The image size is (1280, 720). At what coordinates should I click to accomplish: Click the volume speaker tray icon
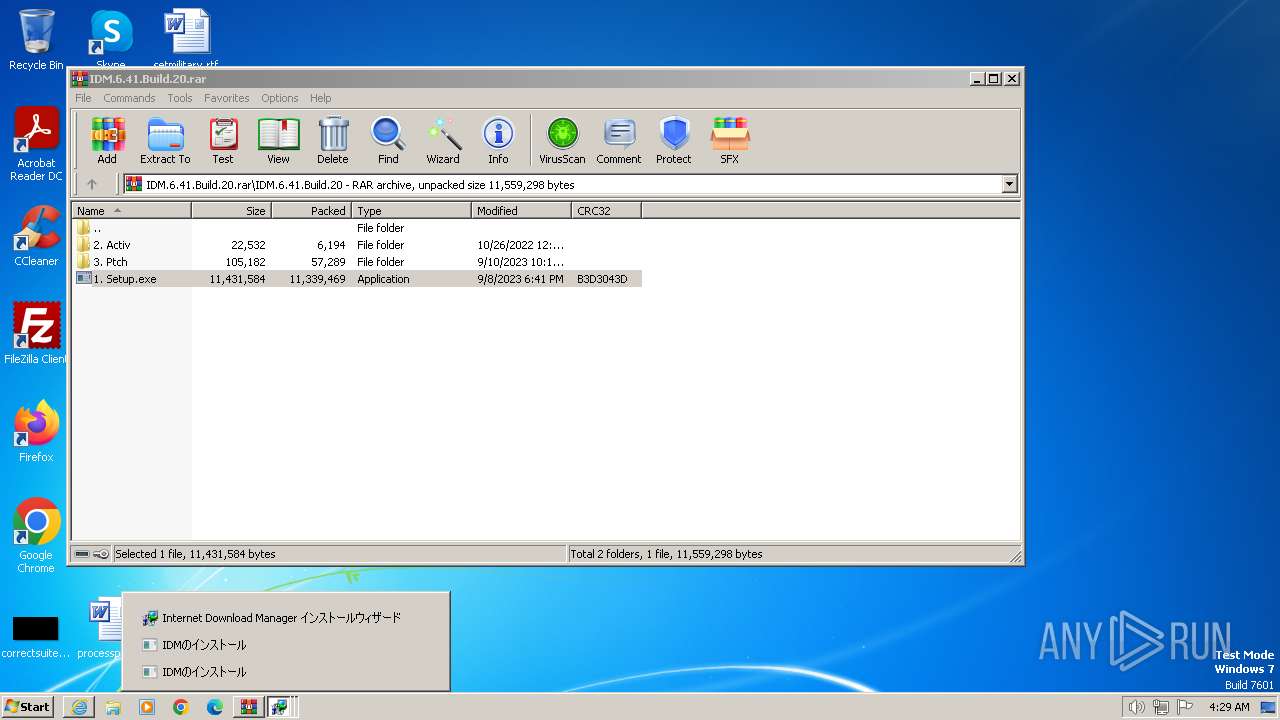[1136, 707]
